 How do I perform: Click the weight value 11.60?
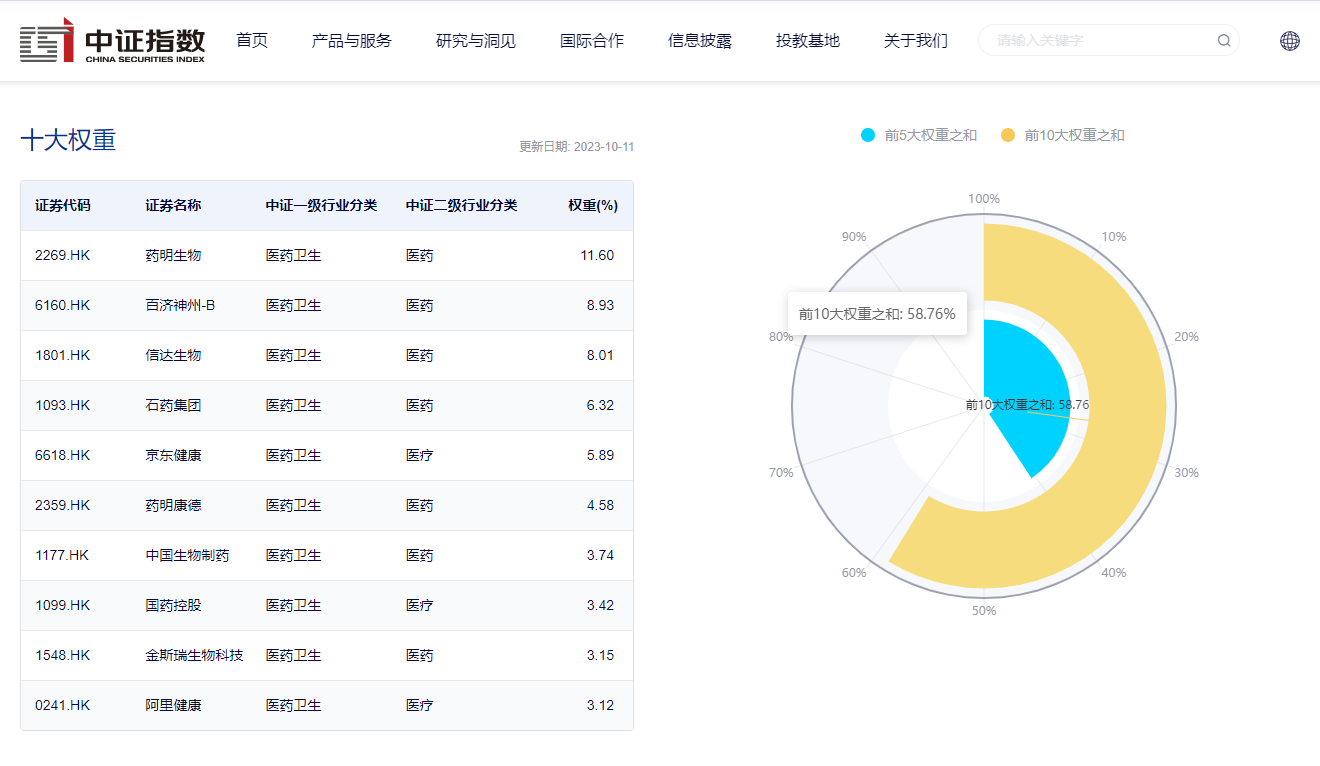(597, 255)
